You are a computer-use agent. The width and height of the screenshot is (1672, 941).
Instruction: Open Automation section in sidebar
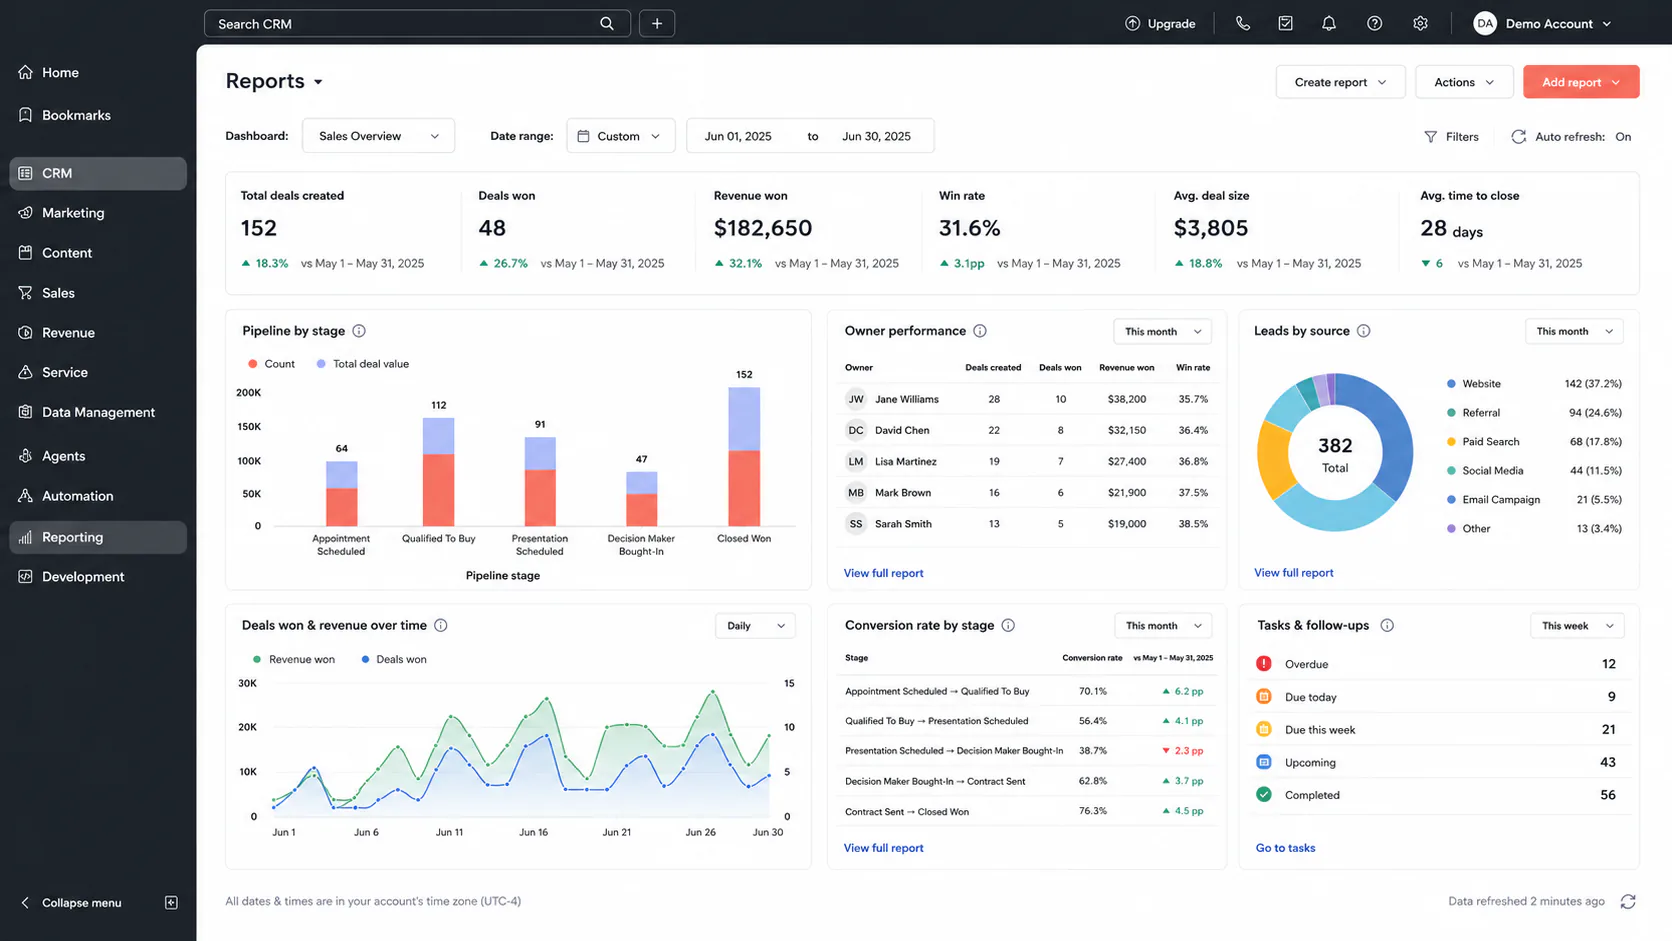coord(98,496)
